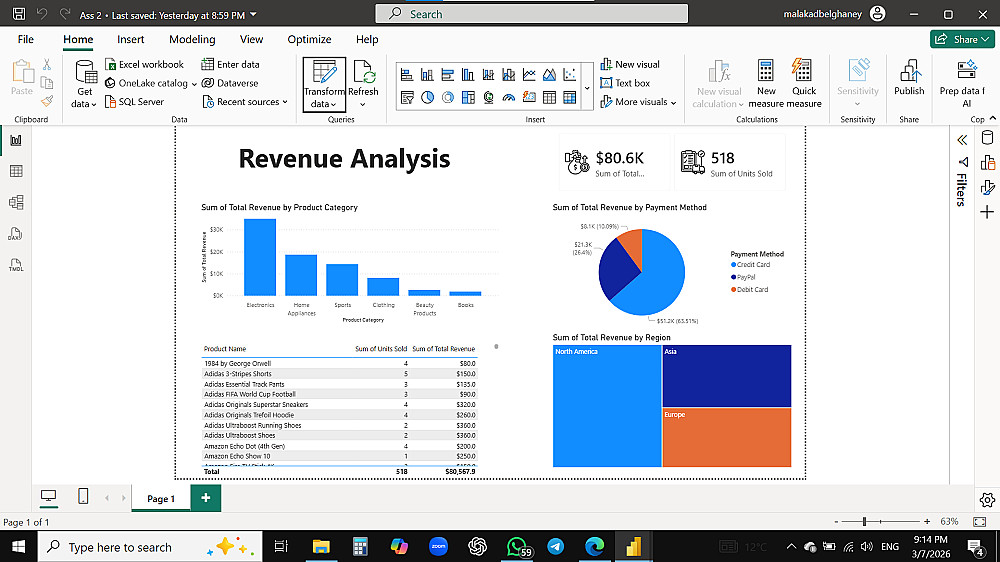Viewport: 1000px width, 562px height.
Task: Insert a pie chart visual
Action: [x=427, y=98]
